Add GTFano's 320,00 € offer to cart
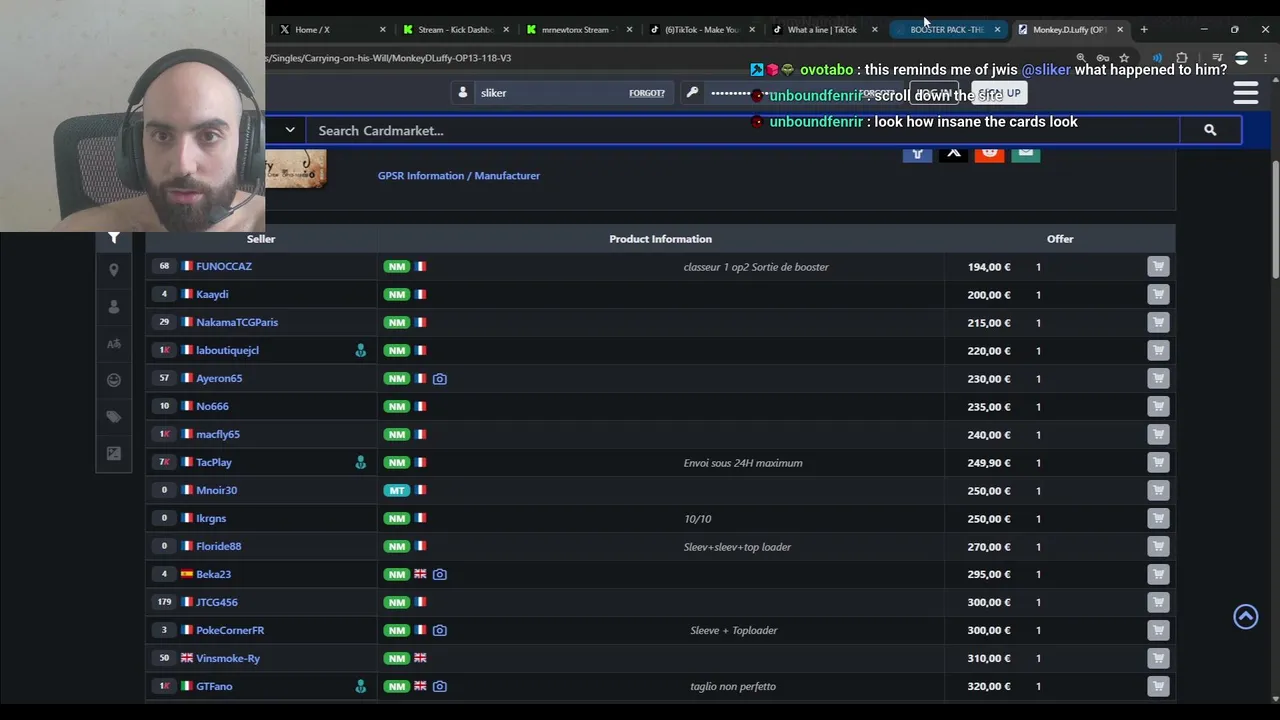 coord(1158,686)
